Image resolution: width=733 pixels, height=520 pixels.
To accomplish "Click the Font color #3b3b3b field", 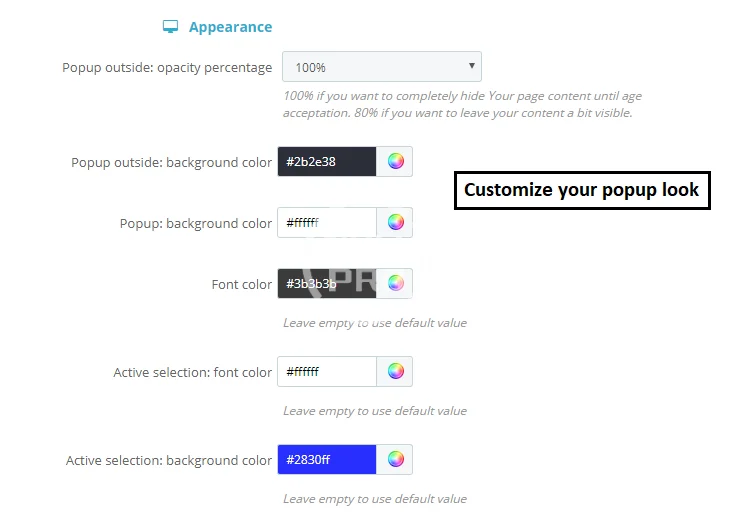I will coord(327,284).
